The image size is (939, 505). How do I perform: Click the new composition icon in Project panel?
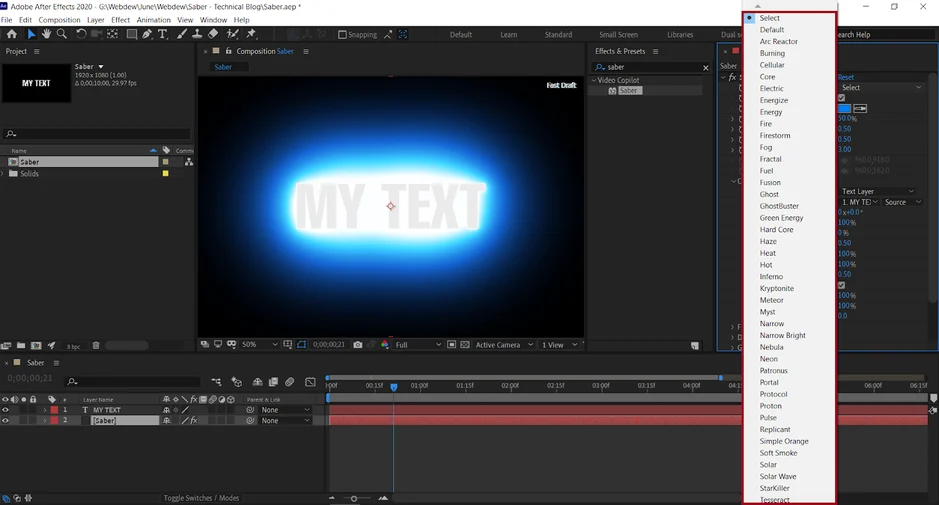(36, 345)
